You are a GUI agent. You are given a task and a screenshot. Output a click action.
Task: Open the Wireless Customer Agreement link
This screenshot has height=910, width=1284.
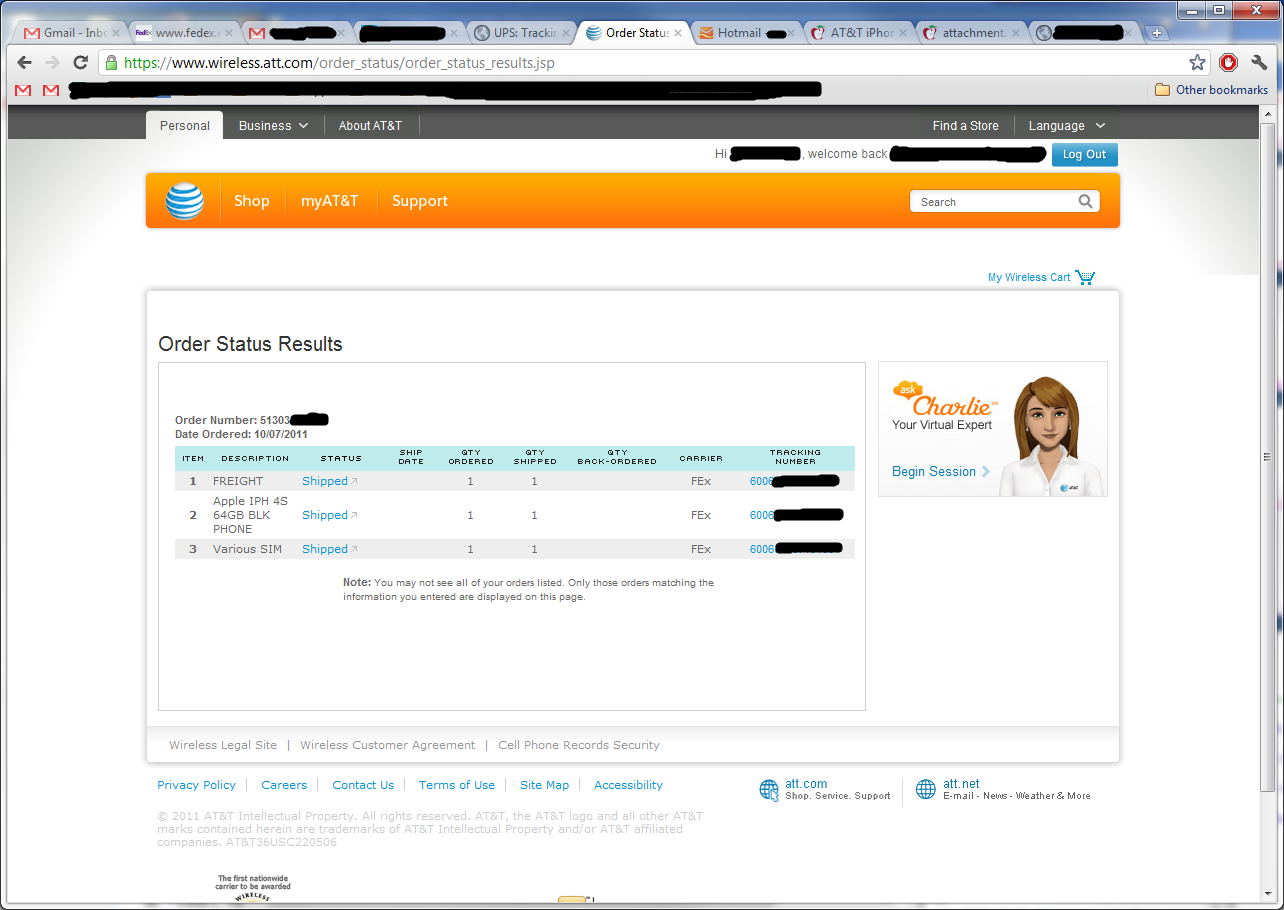[x=388, y=745]
